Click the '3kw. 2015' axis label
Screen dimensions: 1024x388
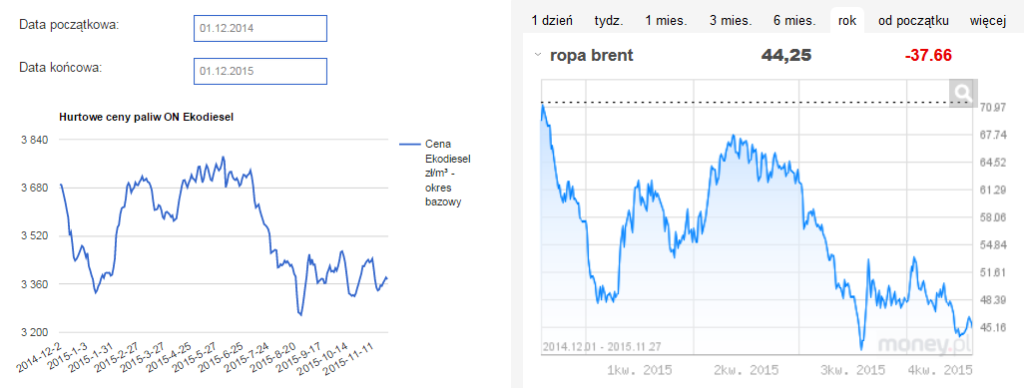click(854, 370)
